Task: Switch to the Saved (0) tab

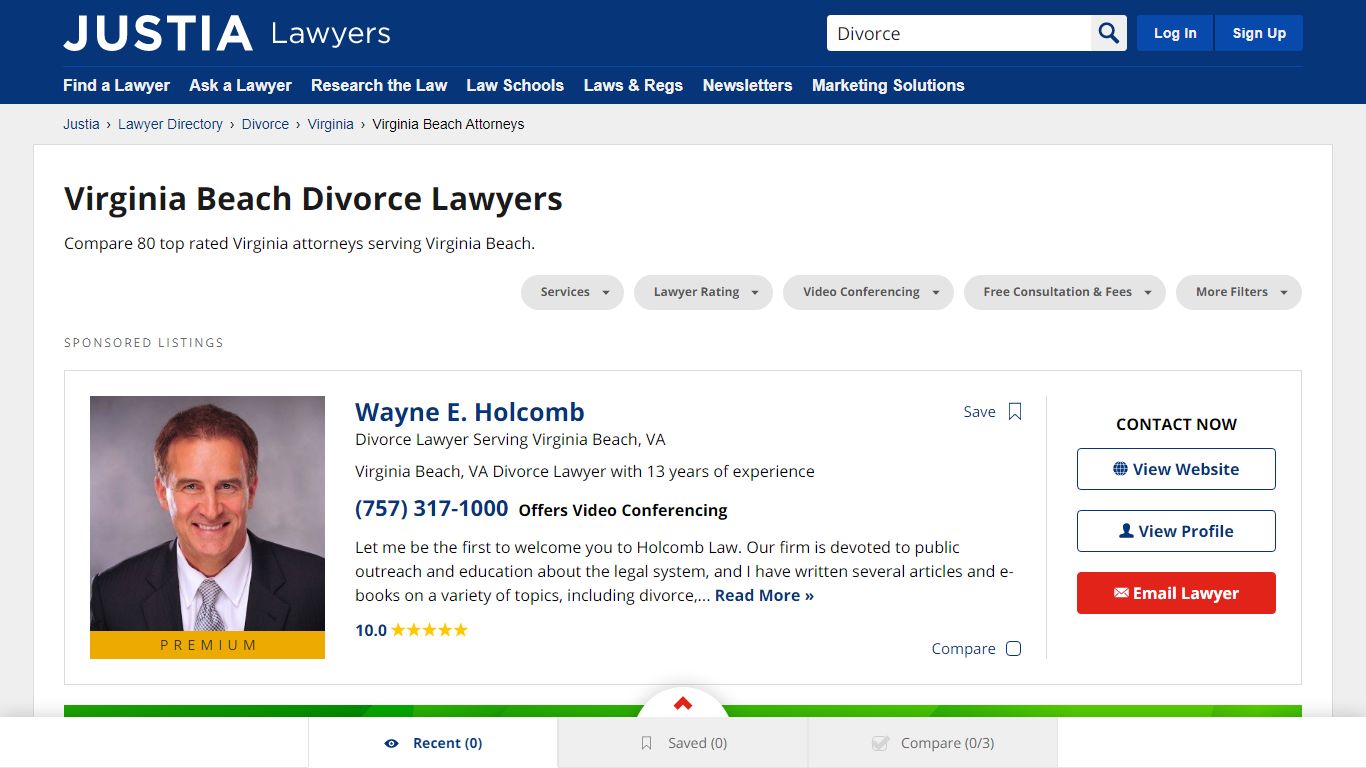Action: [x=683, y=743]
